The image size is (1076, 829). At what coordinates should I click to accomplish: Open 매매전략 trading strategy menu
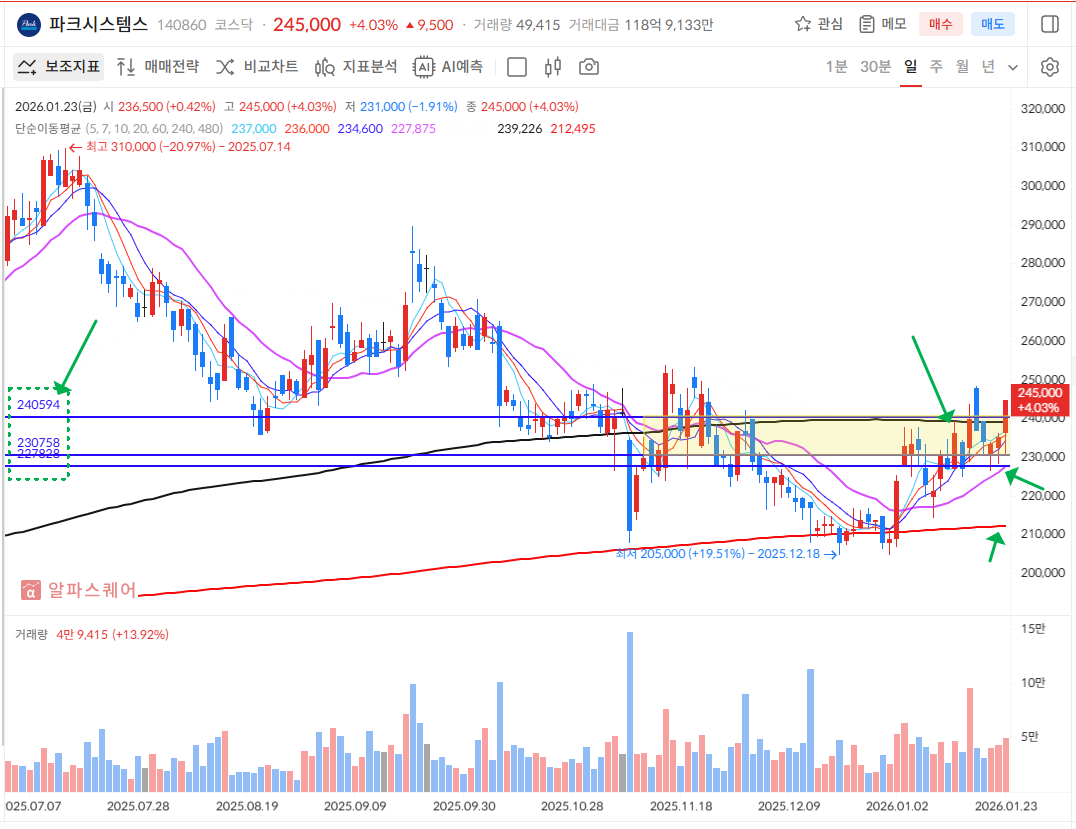click(x=157, y=67)
